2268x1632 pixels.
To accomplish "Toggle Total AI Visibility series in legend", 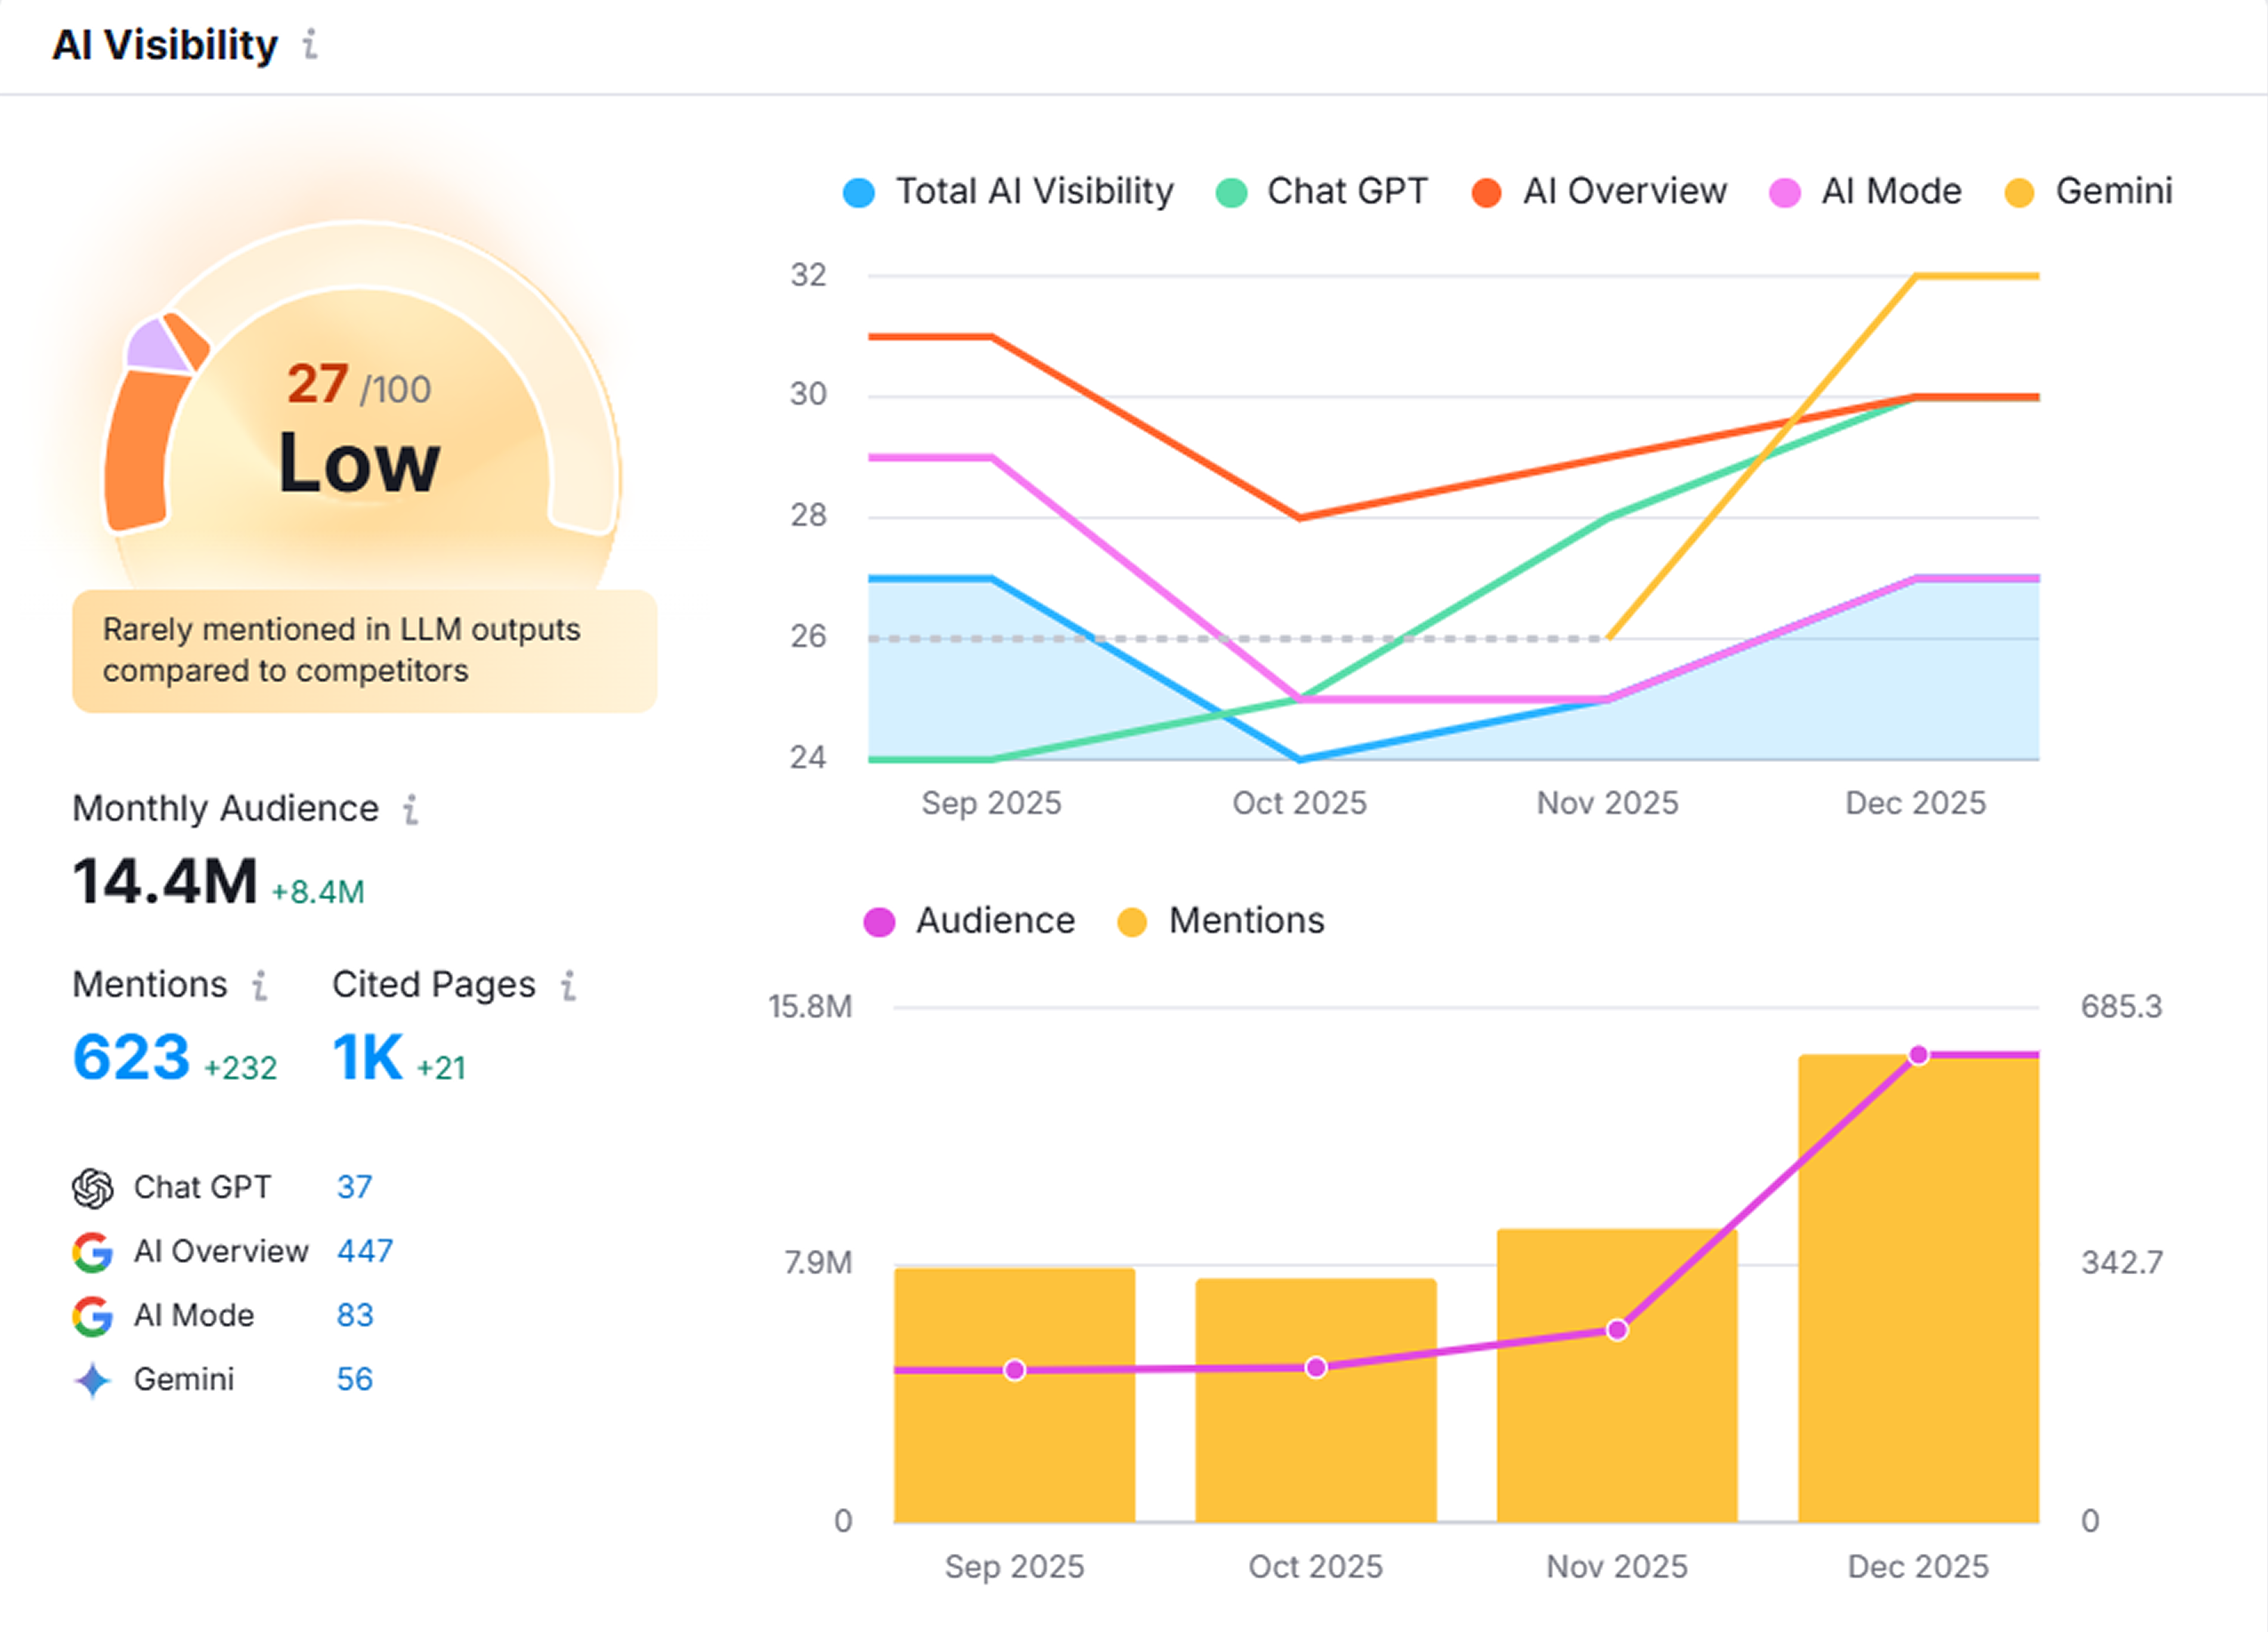I will pos(1008,191).
